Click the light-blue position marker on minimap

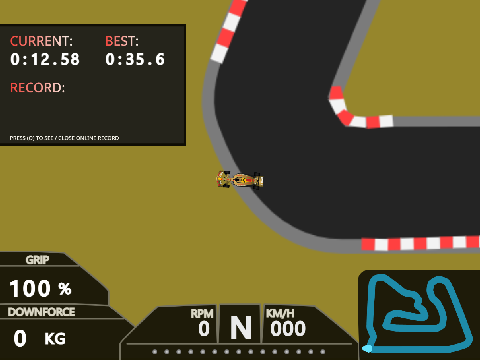pyautogui.click(x=367, y=349)
